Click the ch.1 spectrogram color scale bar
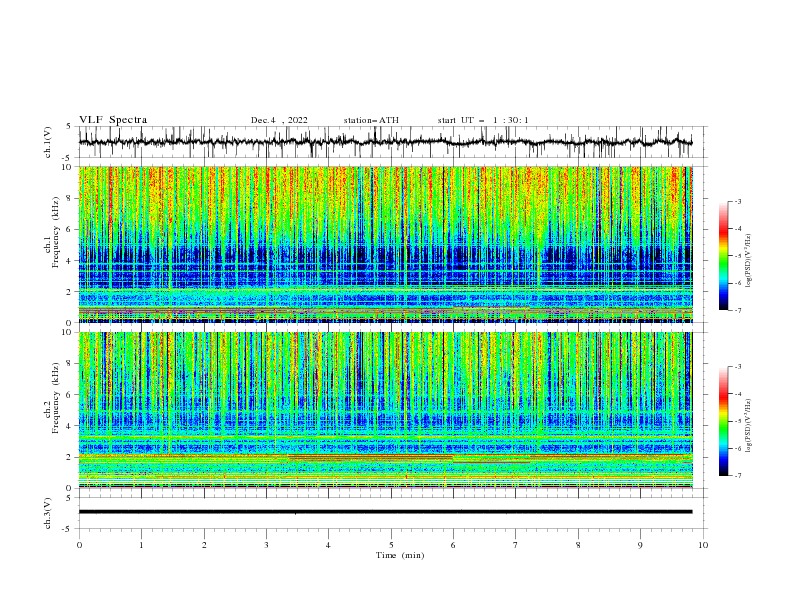This screenshot has height=612, width=792. (x=723, y=256)
